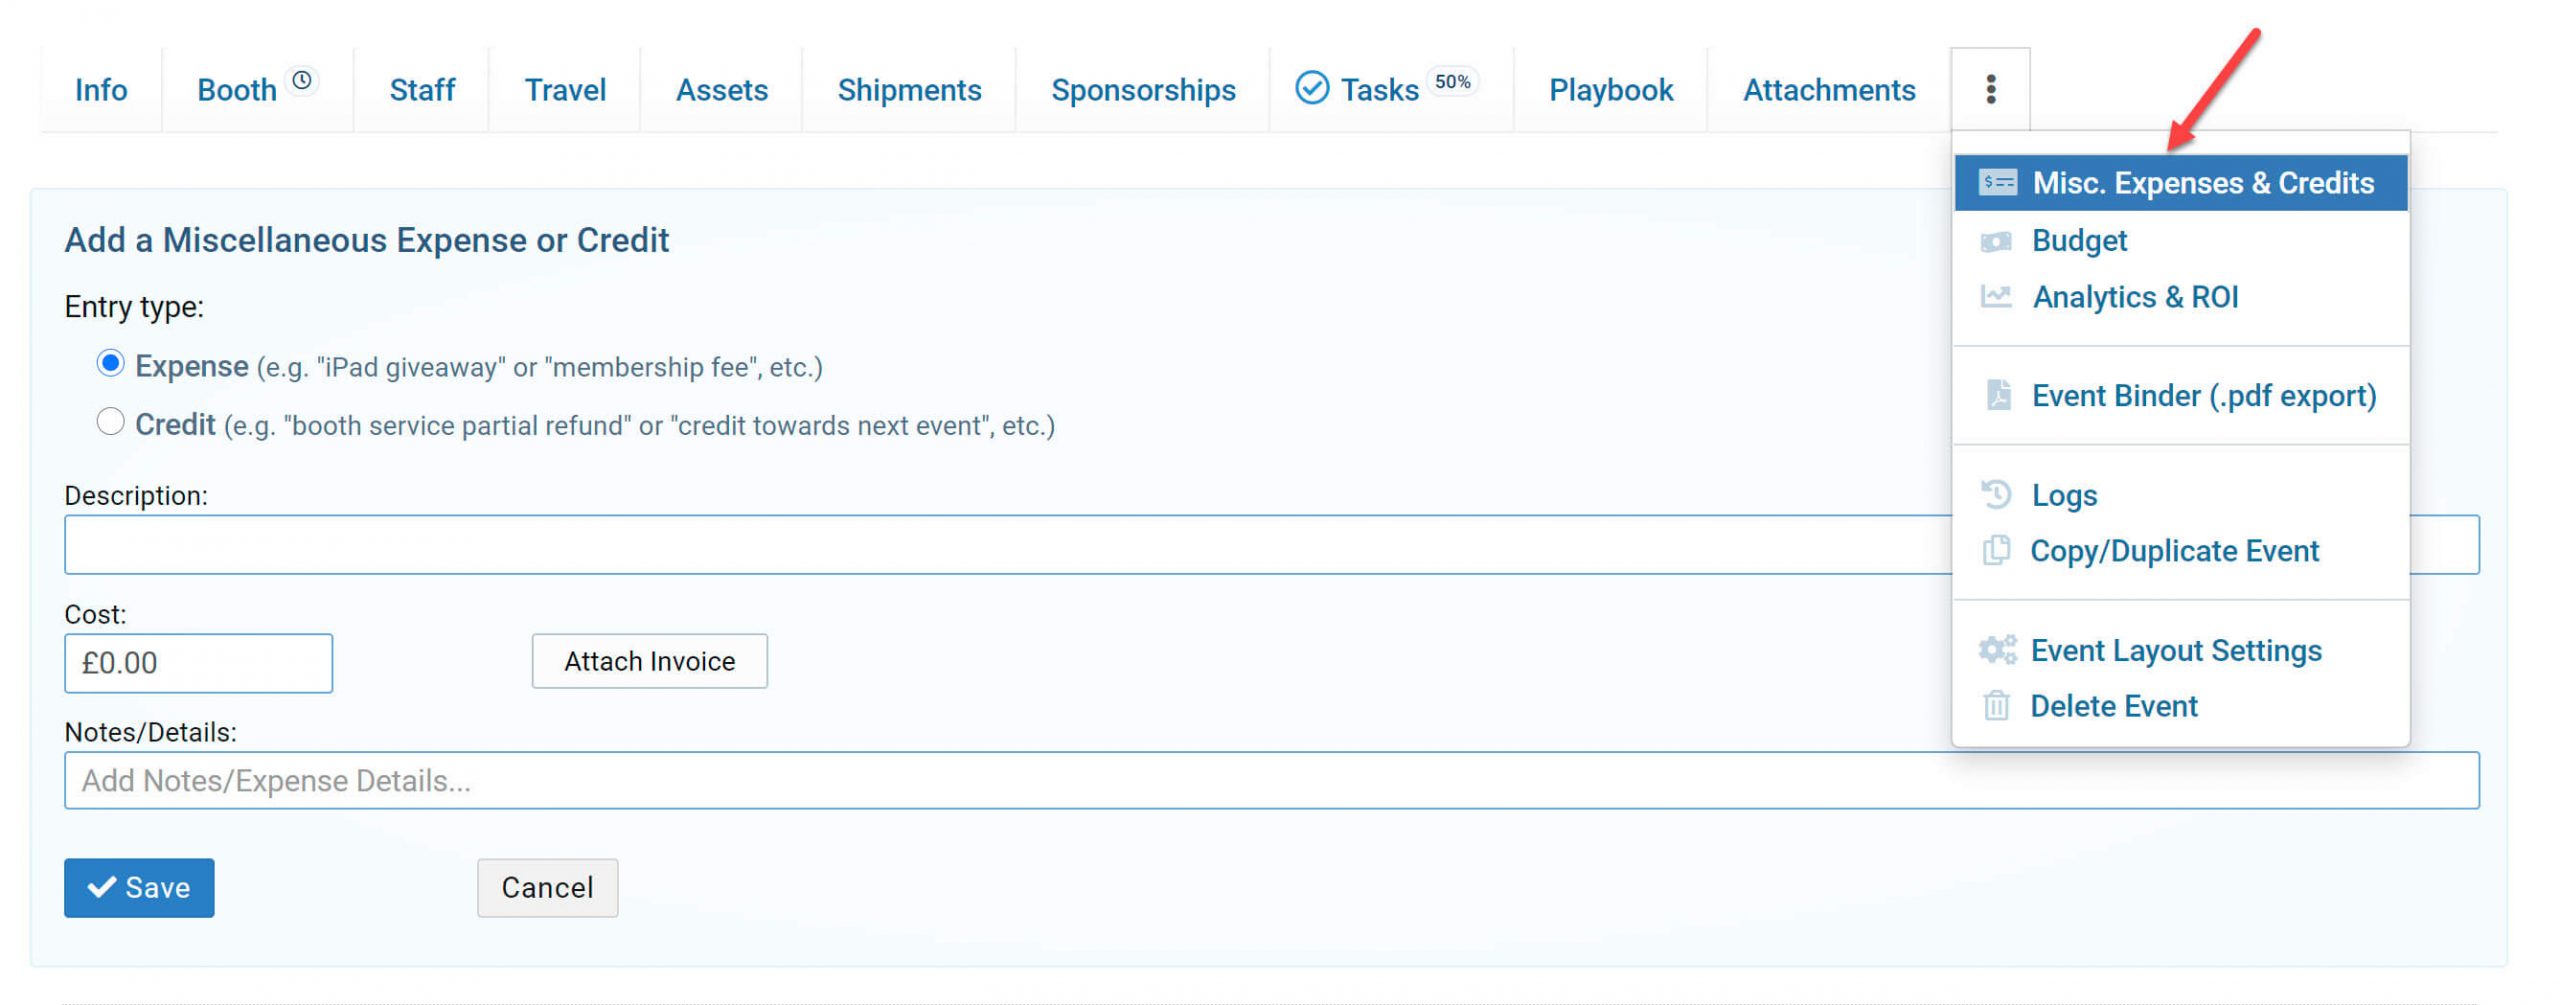This screenshot has width=2560, height=1005.
Task: Switch to the Sponsorships tab
Action: coord(1143,90)
